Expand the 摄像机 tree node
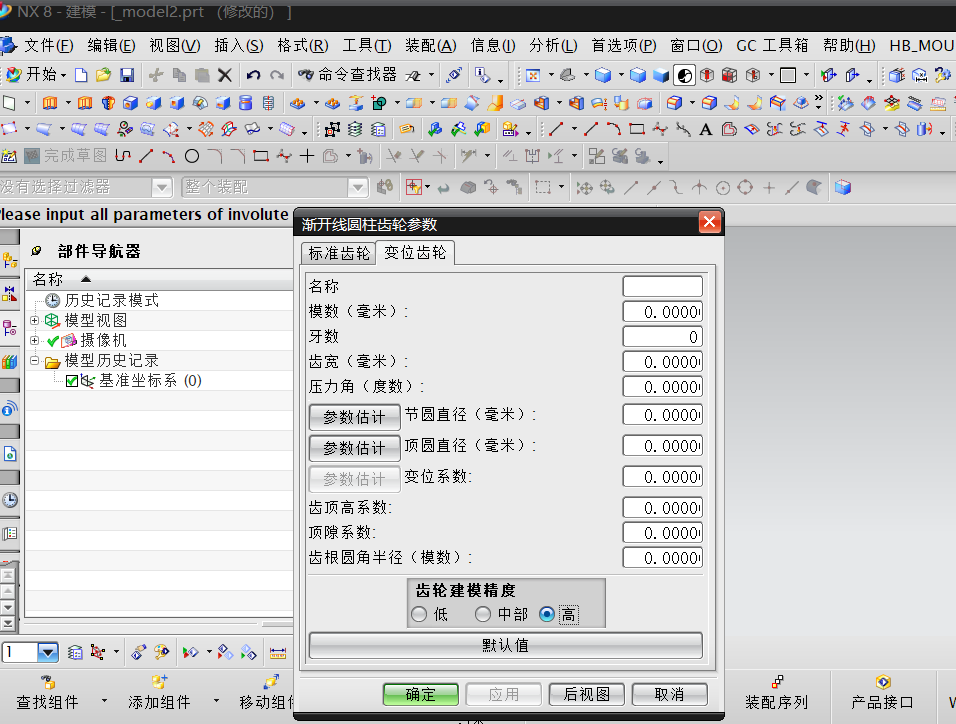 point(35,340)
